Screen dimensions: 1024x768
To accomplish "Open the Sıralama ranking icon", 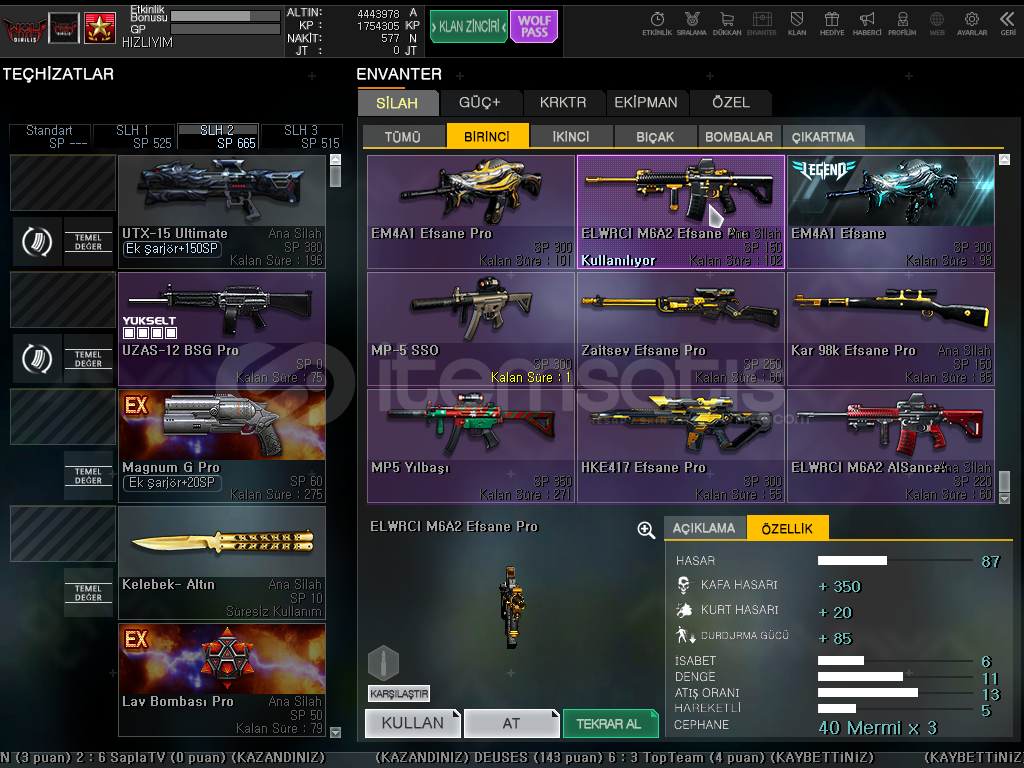I will tap(692, 24).
